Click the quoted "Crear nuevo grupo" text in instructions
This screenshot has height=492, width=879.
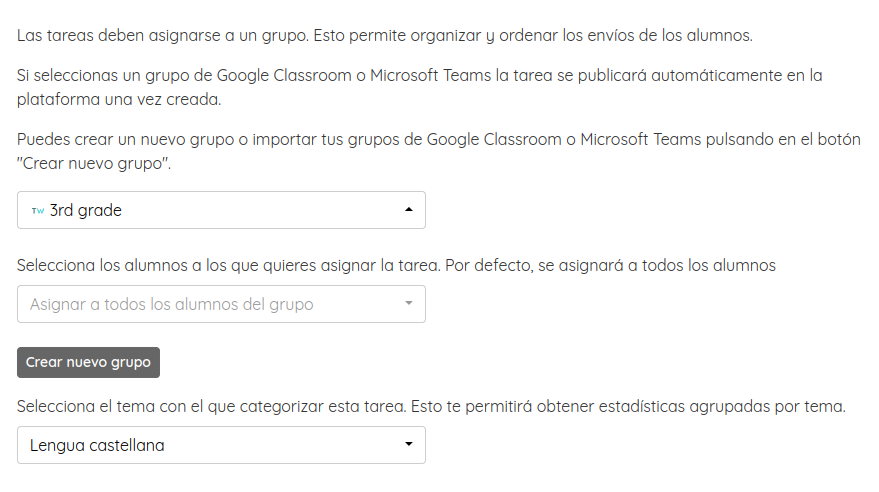pyautogui.click(x=93, y=163)
